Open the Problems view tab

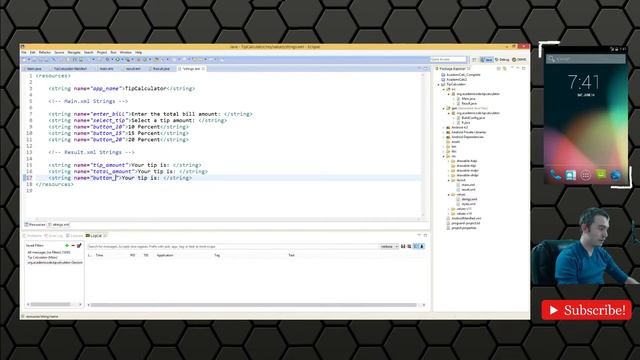click(33, 236)
